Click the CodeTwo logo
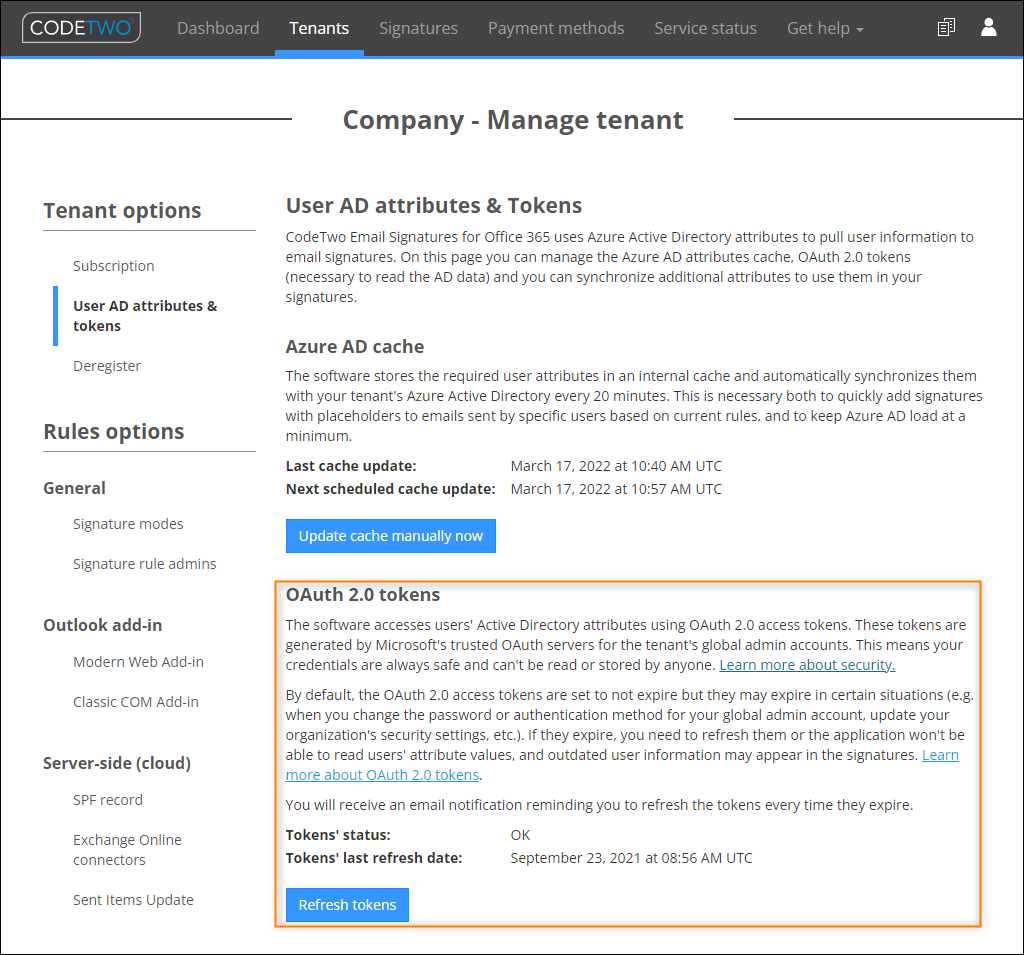The height and width of the screenshot is (955, 1024). (81, 28)
